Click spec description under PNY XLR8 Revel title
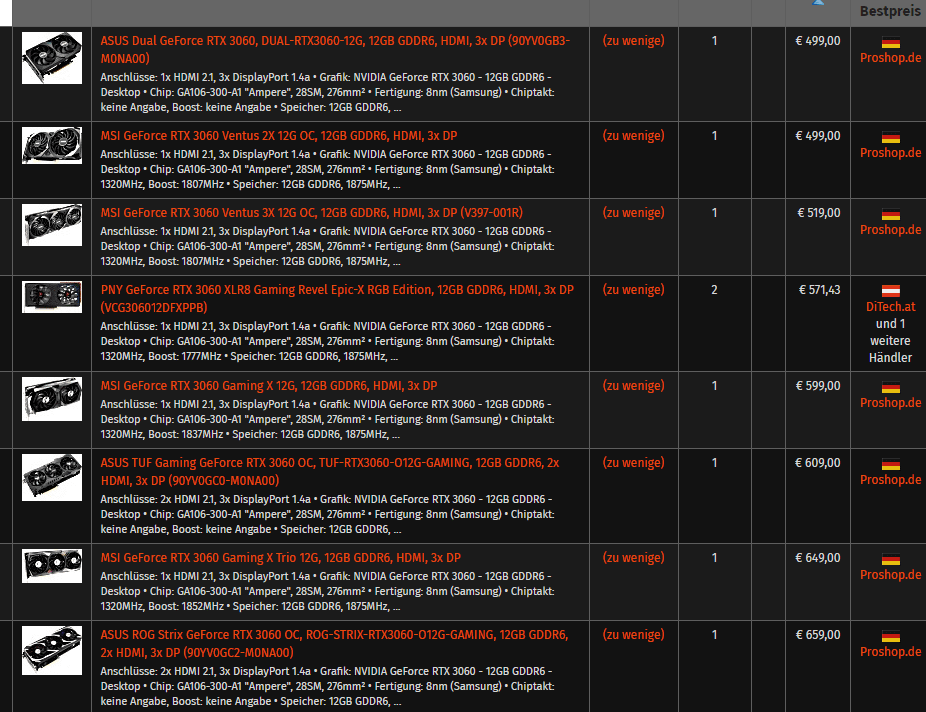This screenshot has height=712, width=926. click(x=327, y=341)
